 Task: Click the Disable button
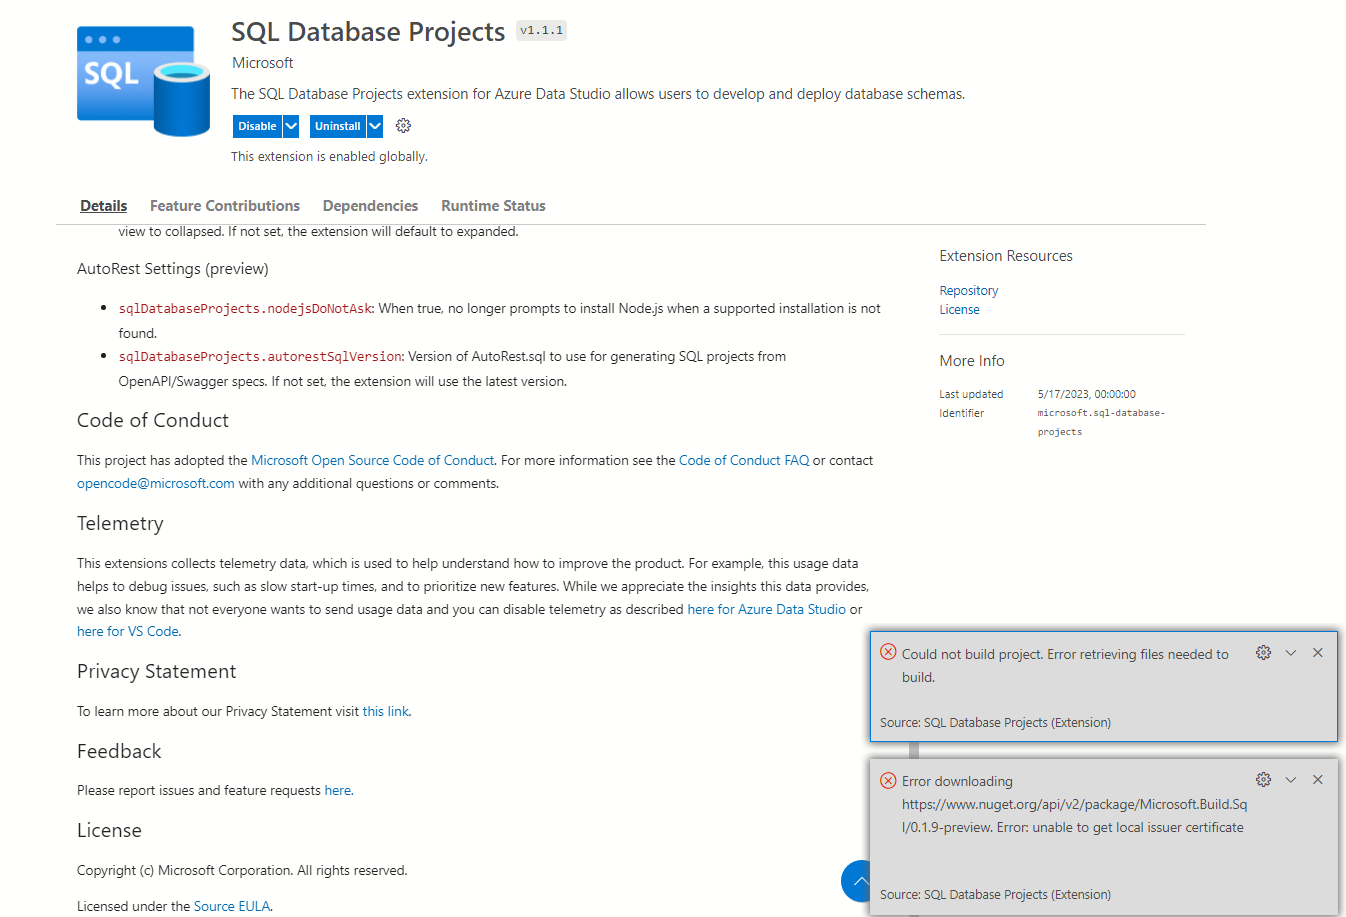click(x=257, y=125)
